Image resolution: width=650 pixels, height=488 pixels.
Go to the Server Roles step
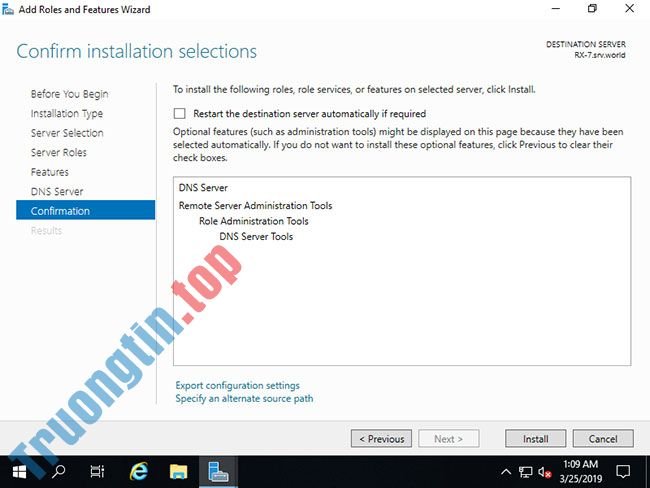tap(58, 153)
